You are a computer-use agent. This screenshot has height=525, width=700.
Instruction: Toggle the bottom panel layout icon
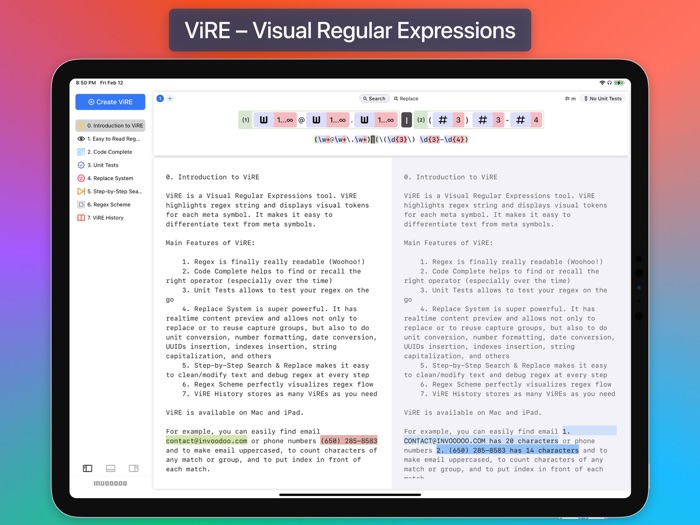[110, 468]
